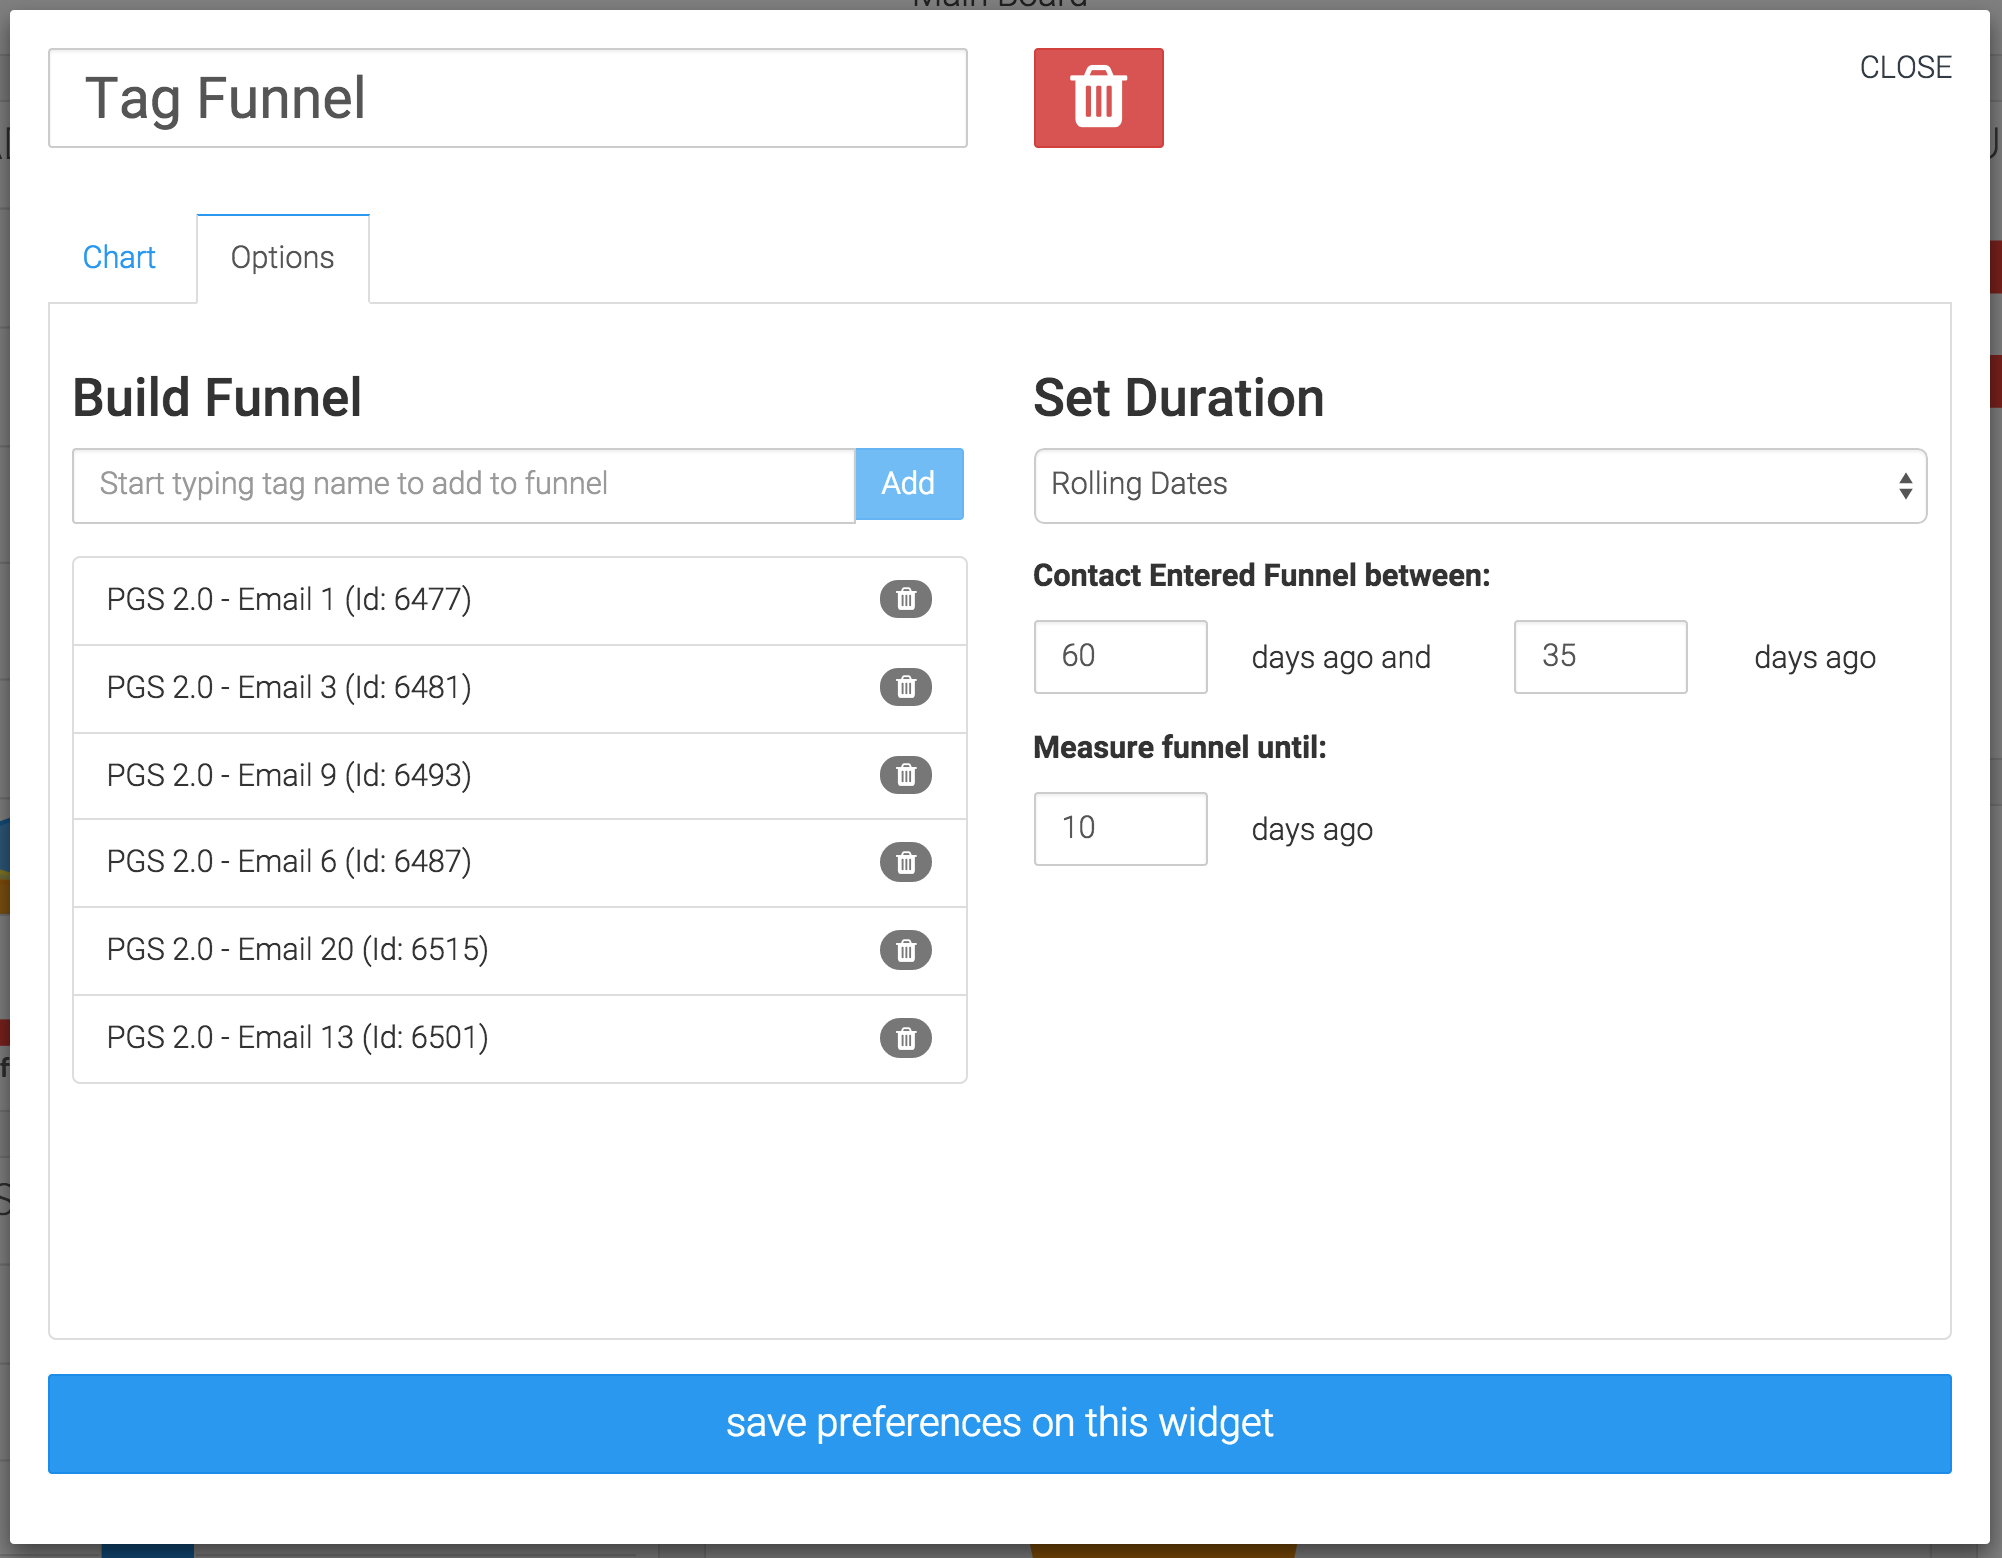Trash the PGS 2.0 - Email 13 tag

905,1038
